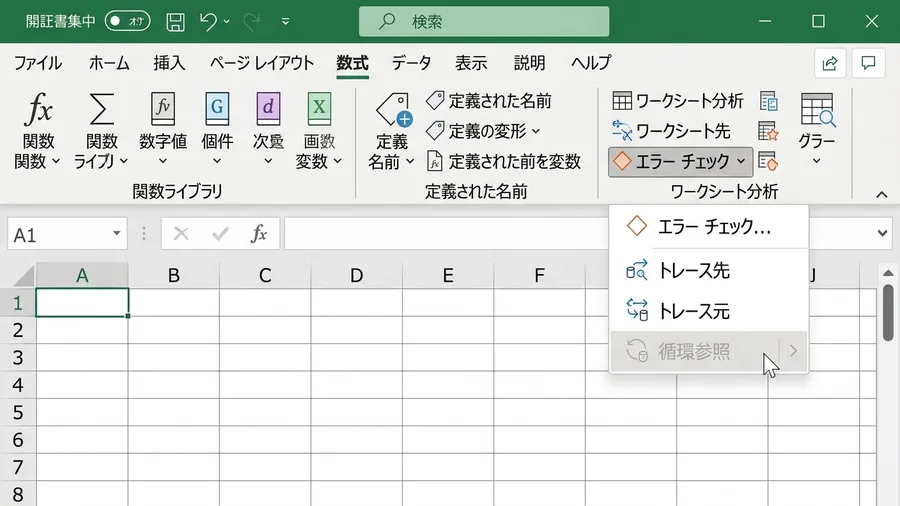Click the fx icon in formula bar

259,233
